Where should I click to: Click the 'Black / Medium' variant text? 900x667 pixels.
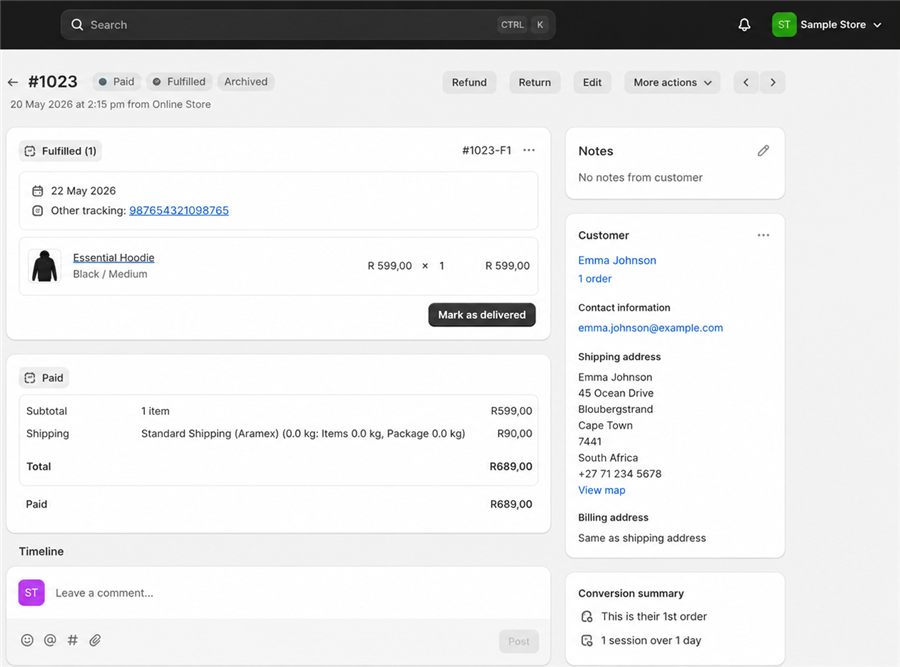[110, 274]
